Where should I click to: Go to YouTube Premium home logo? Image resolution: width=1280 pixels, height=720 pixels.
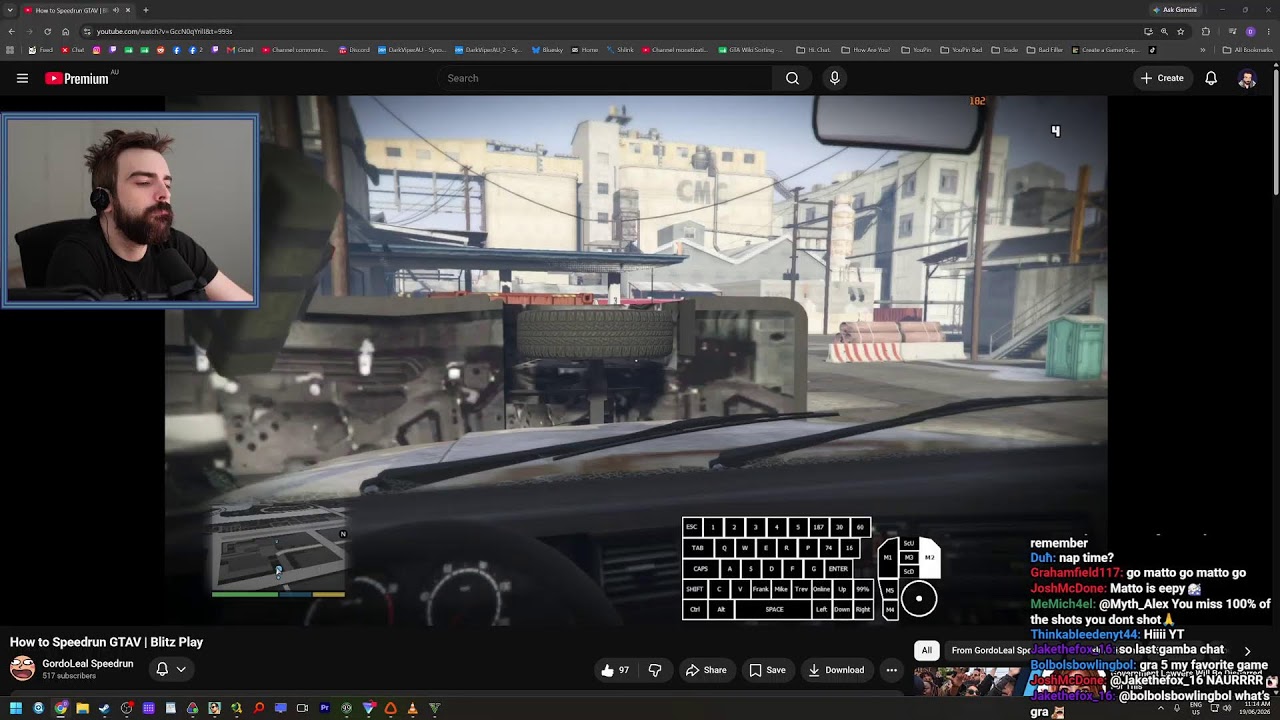tap(77, 78)
